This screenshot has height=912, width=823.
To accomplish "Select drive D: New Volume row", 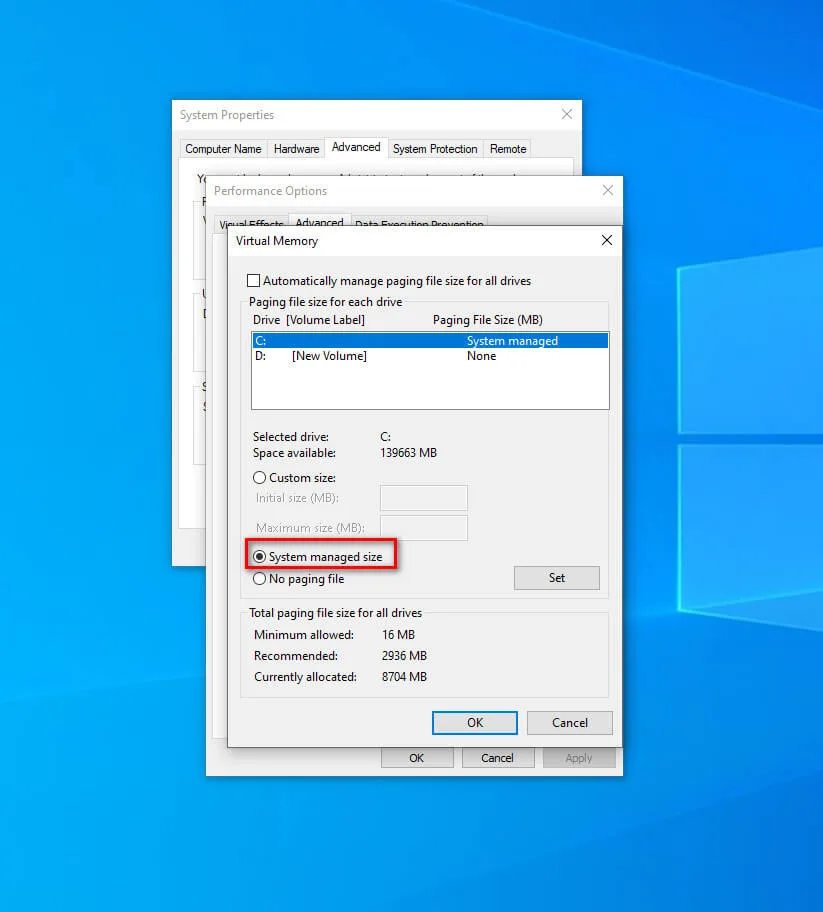I will pyautogui.click(x=430, y=356).
